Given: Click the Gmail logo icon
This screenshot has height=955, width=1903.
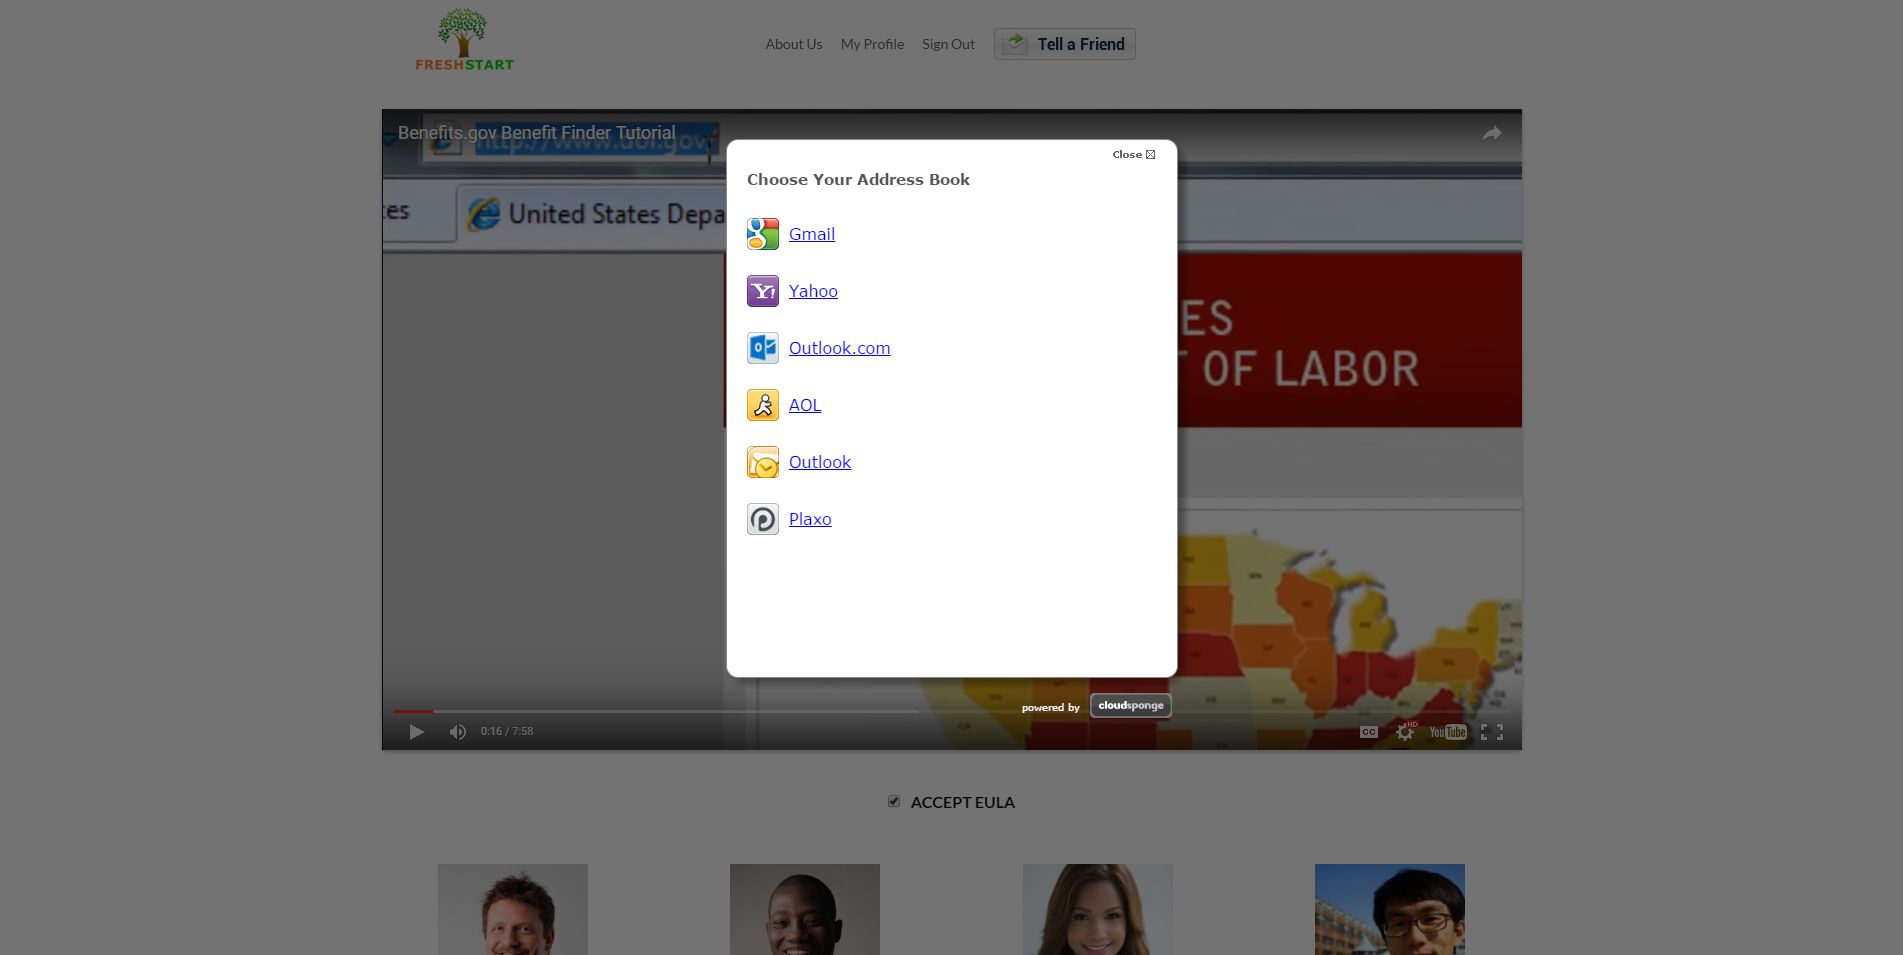Looking at the screenshot, I should click(x=763, y=234).
